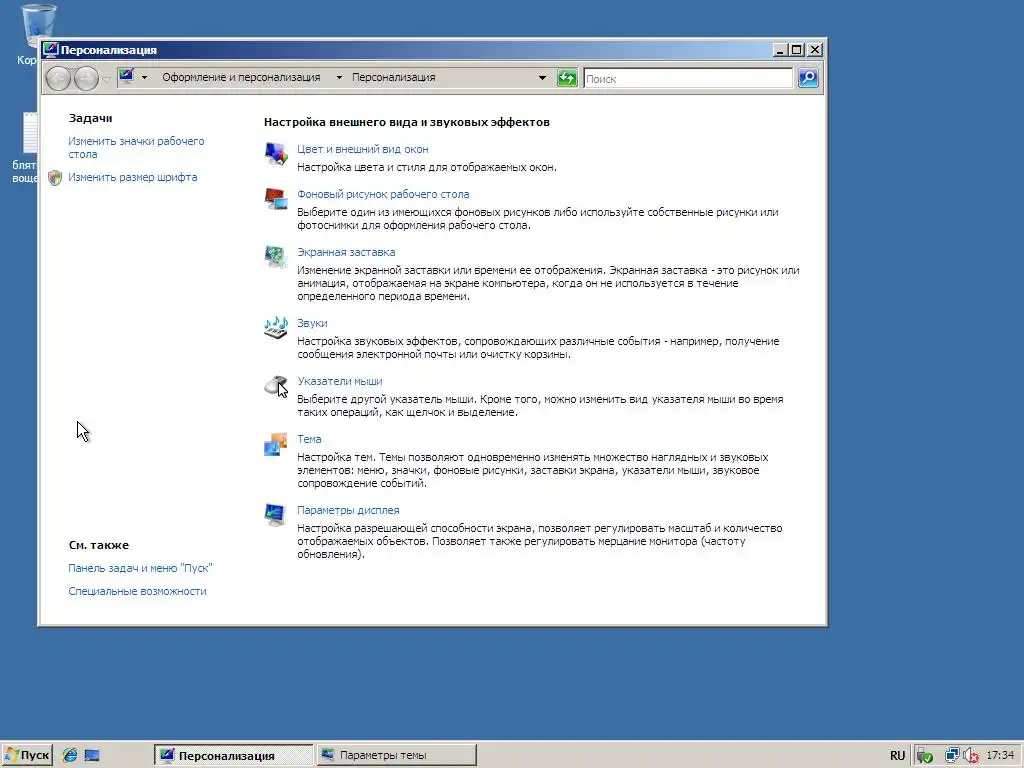
Task: Click the Theme icon
Action: (276, 444)
